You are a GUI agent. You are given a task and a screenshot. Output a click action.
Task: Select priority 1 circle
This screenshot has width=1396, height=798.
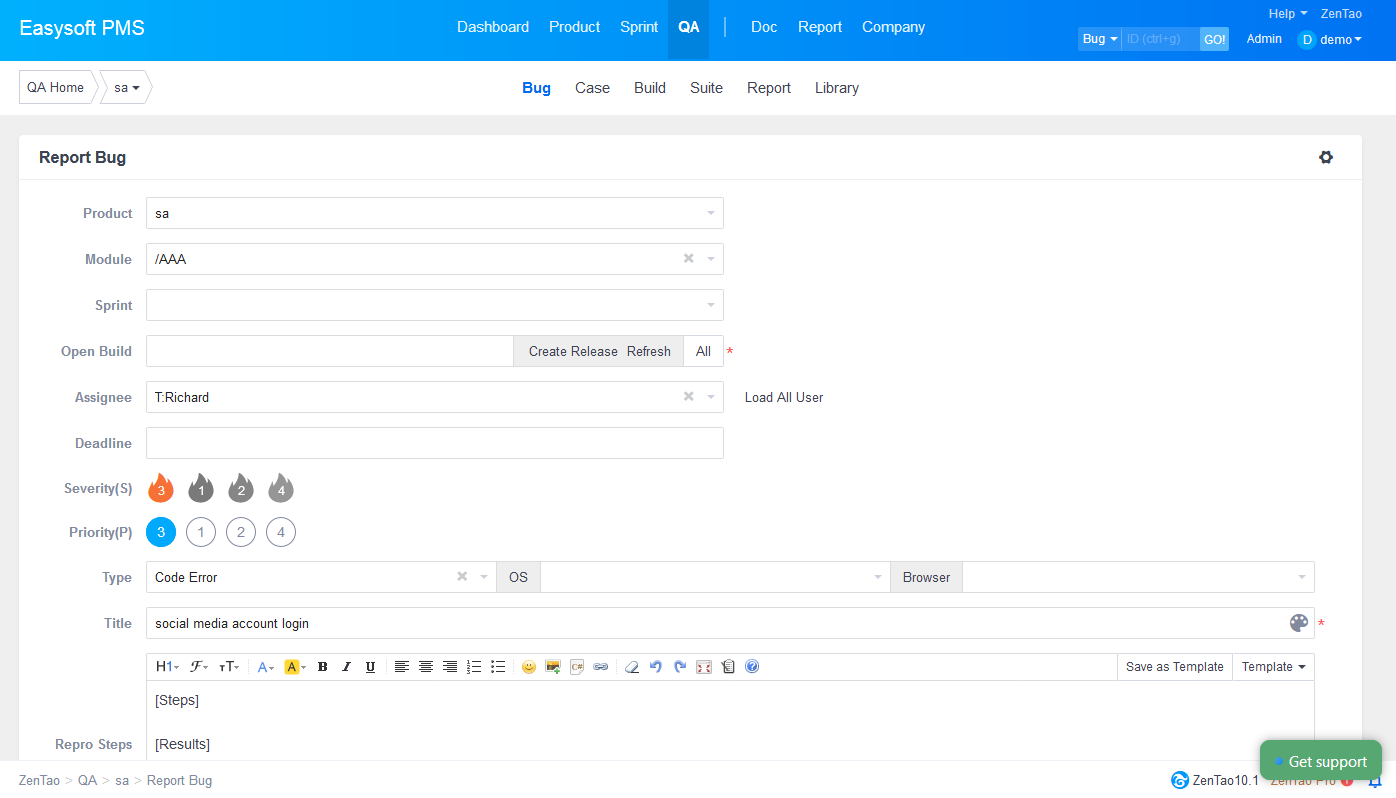click(x=201, y=533)
